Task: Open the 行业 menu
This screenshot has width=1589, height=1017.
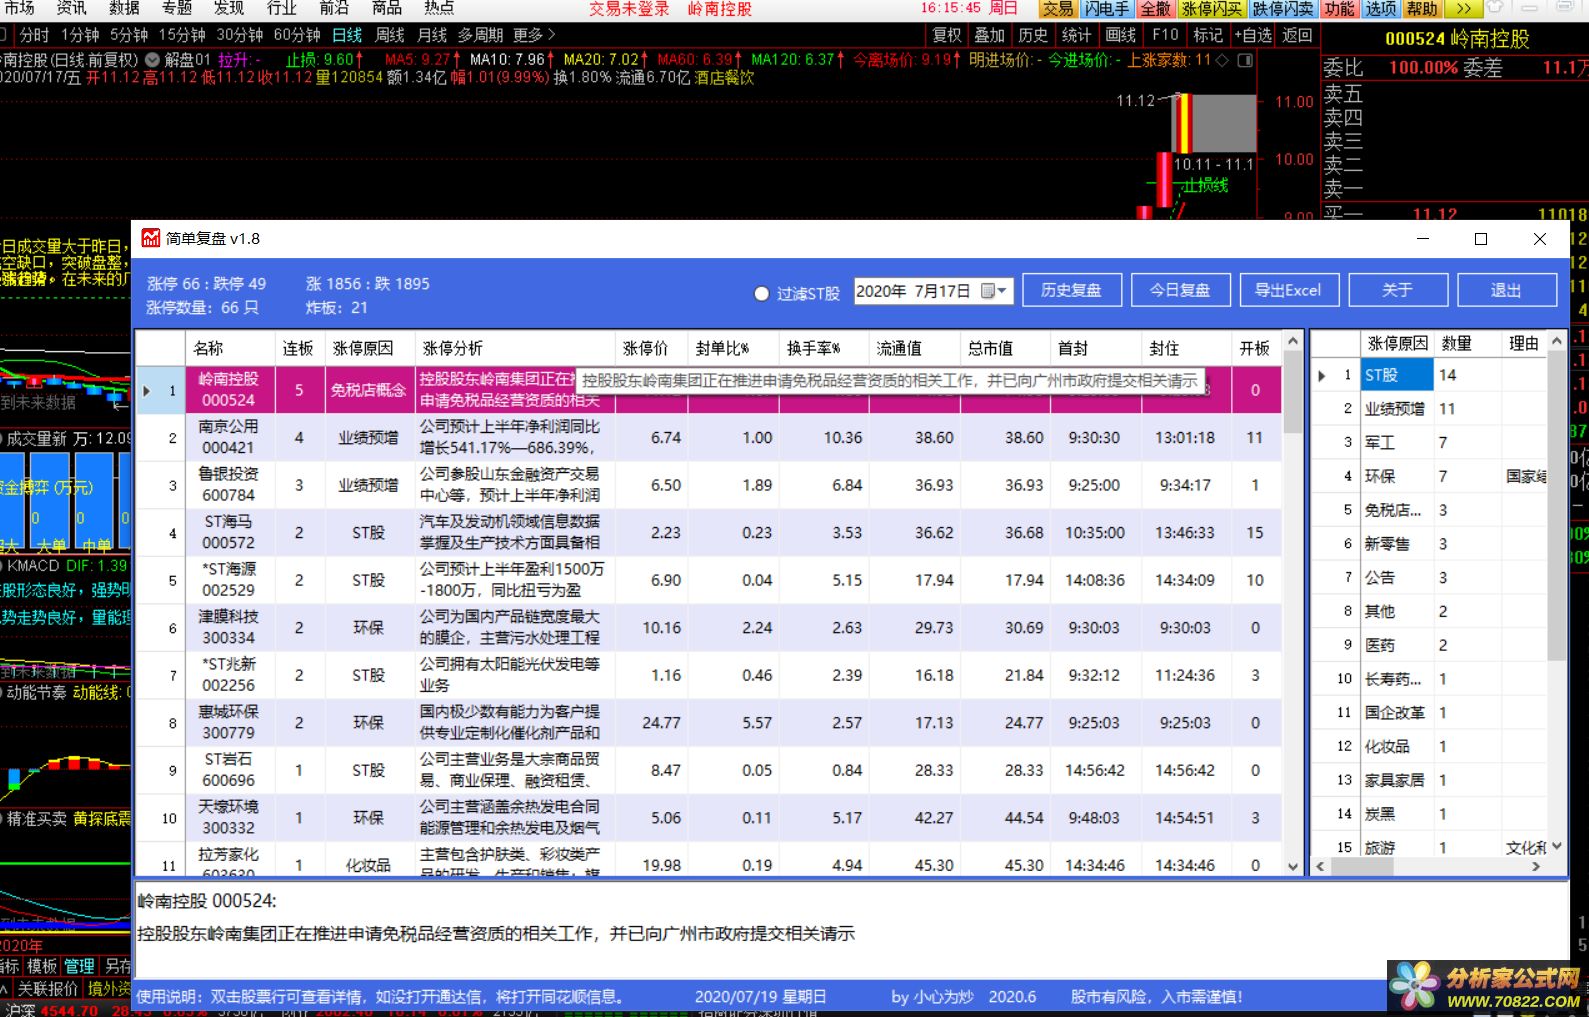Action: [x=282, y=8]
